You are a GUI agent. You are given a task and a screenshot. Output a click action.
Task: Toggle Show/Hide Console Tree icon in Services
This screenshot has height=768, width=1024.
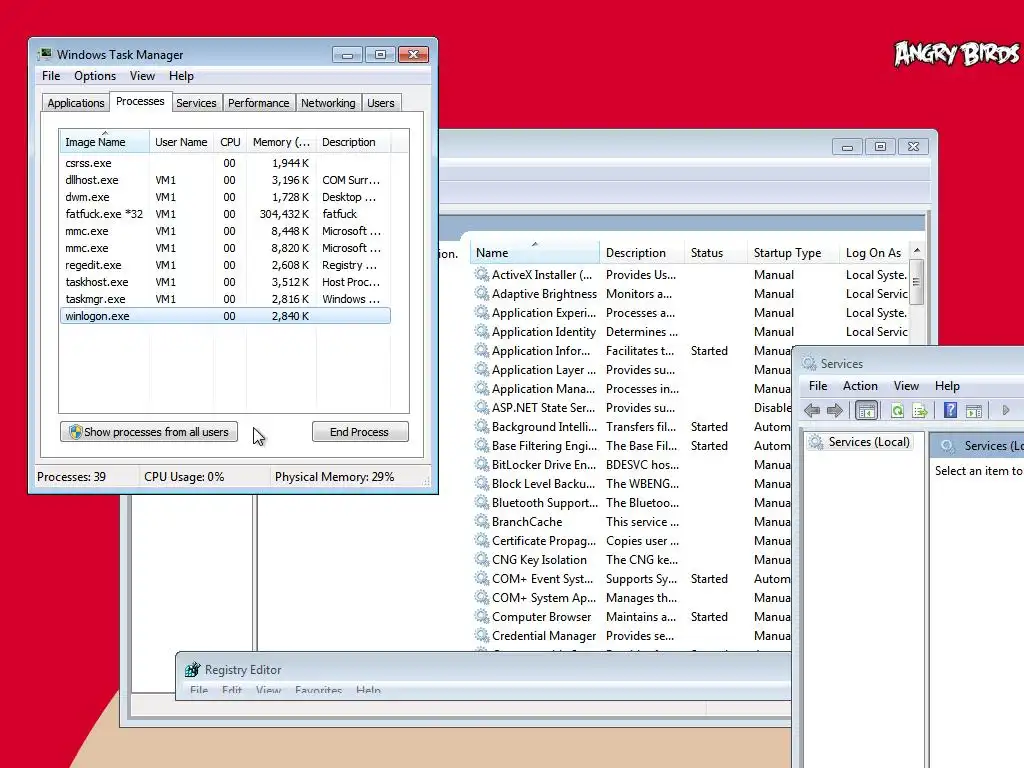point(867,410)
